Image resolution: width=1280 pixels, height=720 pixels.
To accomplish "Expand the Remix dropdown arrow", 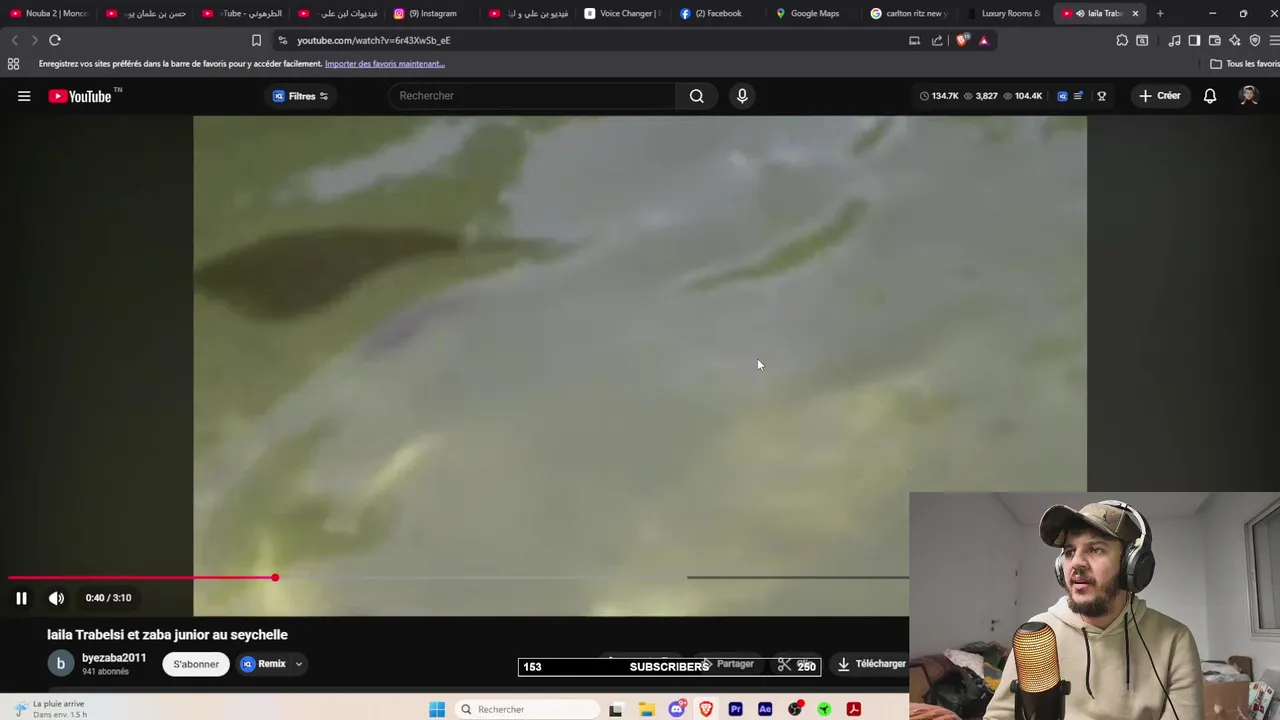I will 298,664.
